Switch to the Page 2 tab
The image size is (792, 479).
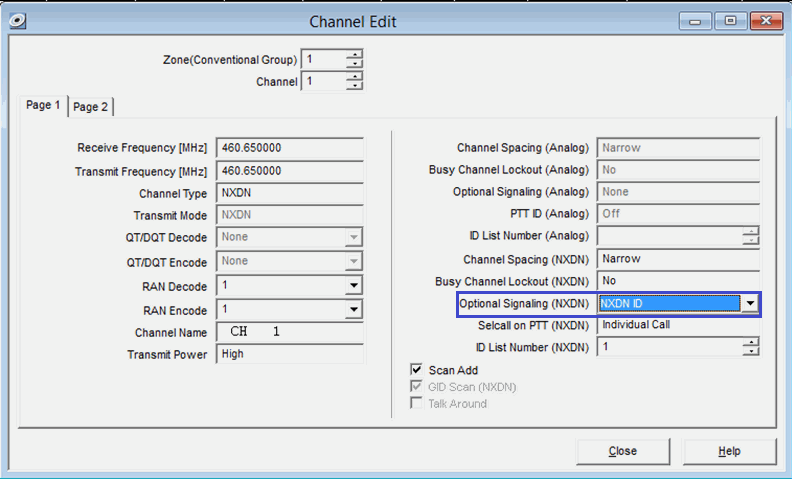tap(90, 107)
